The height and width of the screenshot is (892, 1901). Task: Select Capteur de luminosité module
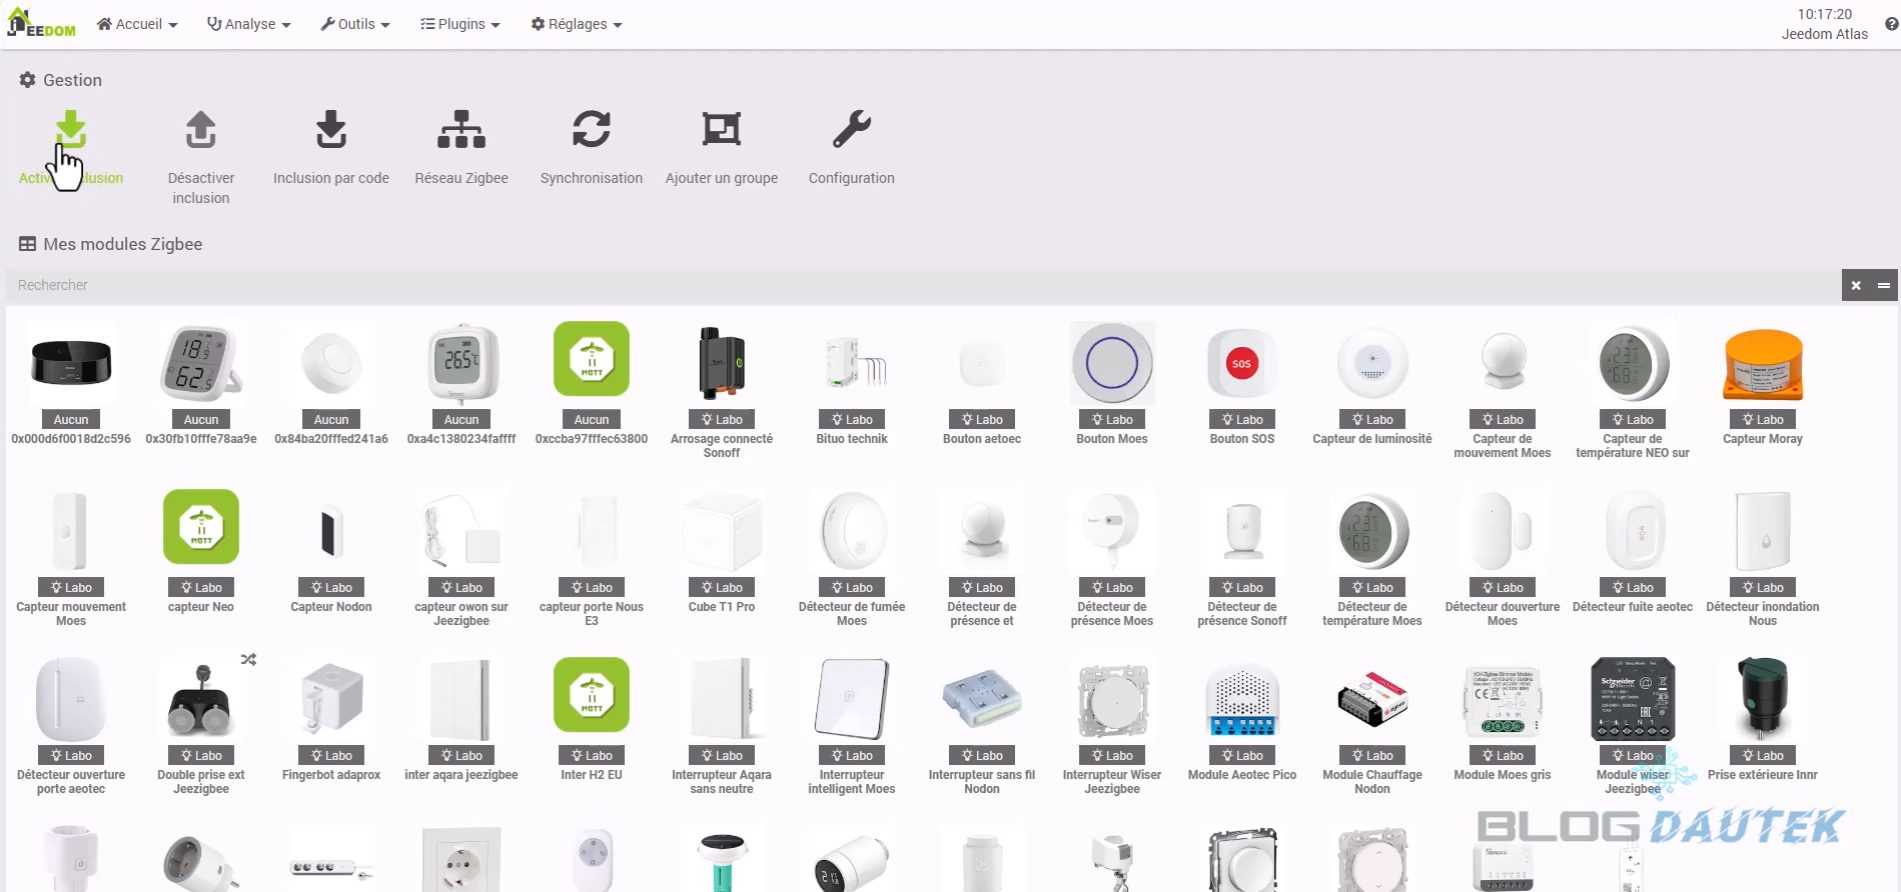click(1372, 384)
